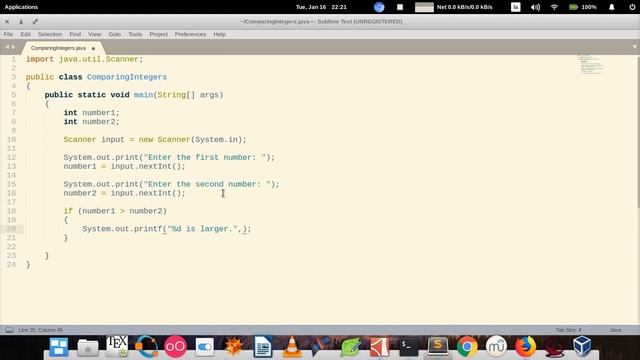Click the Sublime Text icon in the dock
Screen dimensions: 640x360
coord(438,347)
